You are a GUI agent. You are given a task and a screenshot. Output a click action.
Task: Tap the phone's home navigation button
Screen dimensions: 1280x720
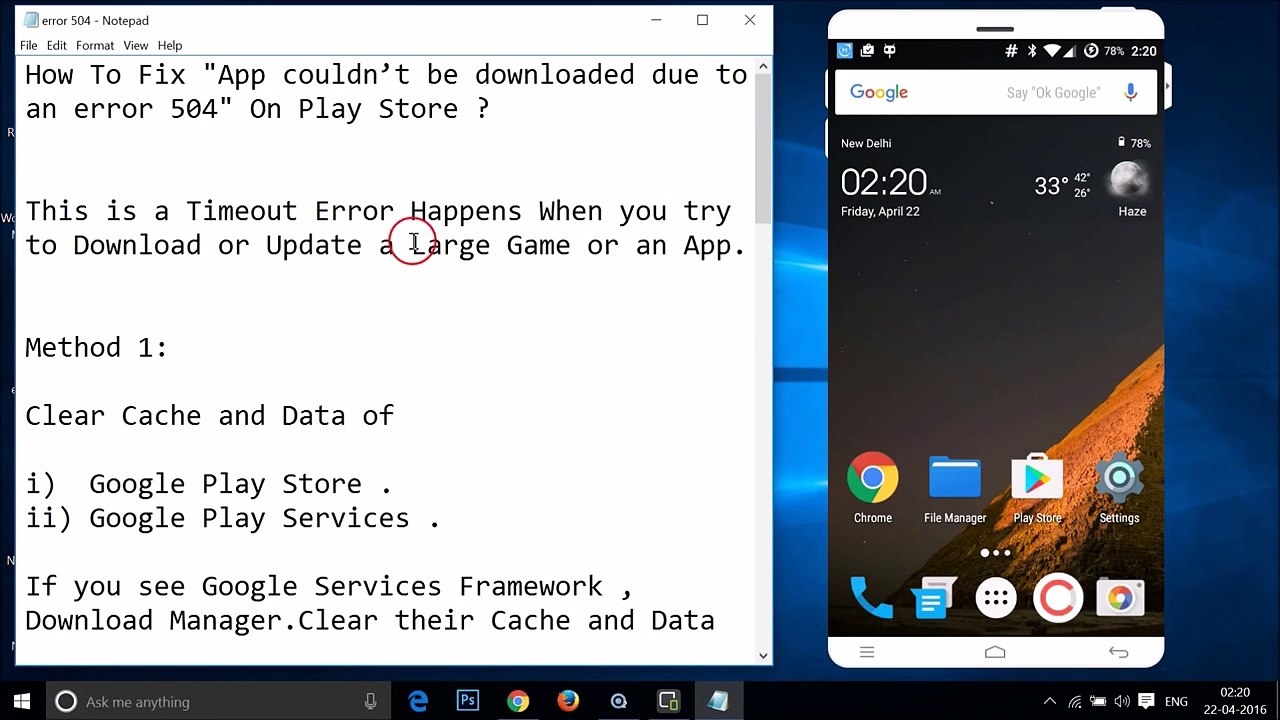pos(995,652)
